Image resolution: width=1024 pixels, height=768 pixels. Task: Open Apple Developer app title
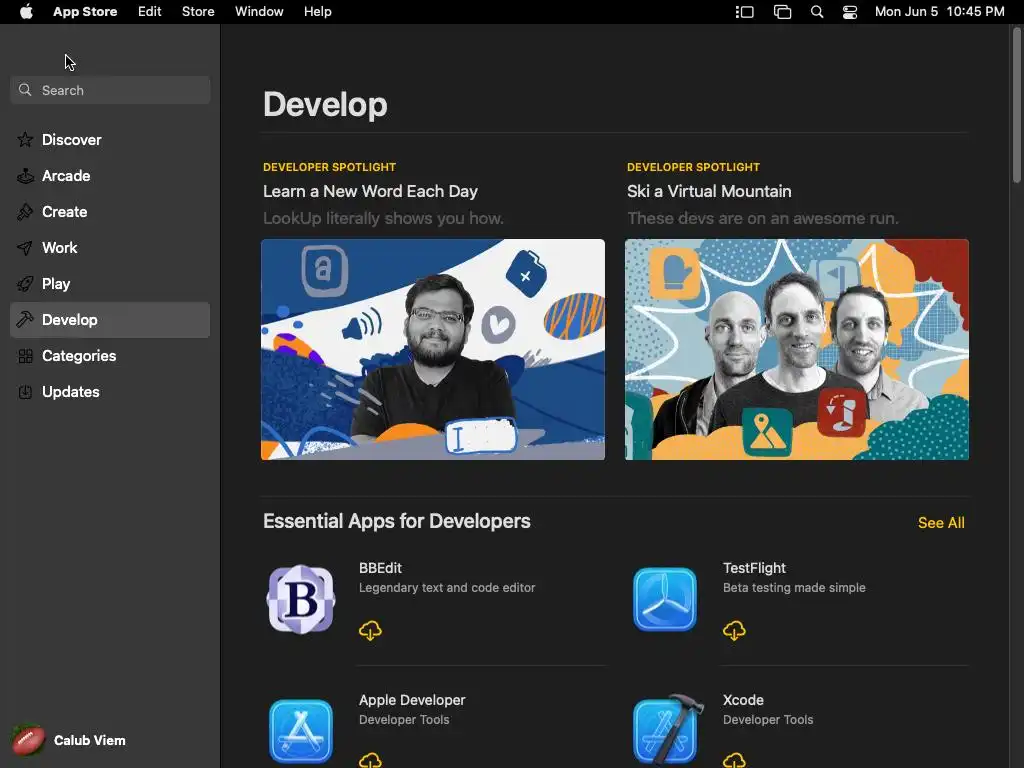(412, 699)
